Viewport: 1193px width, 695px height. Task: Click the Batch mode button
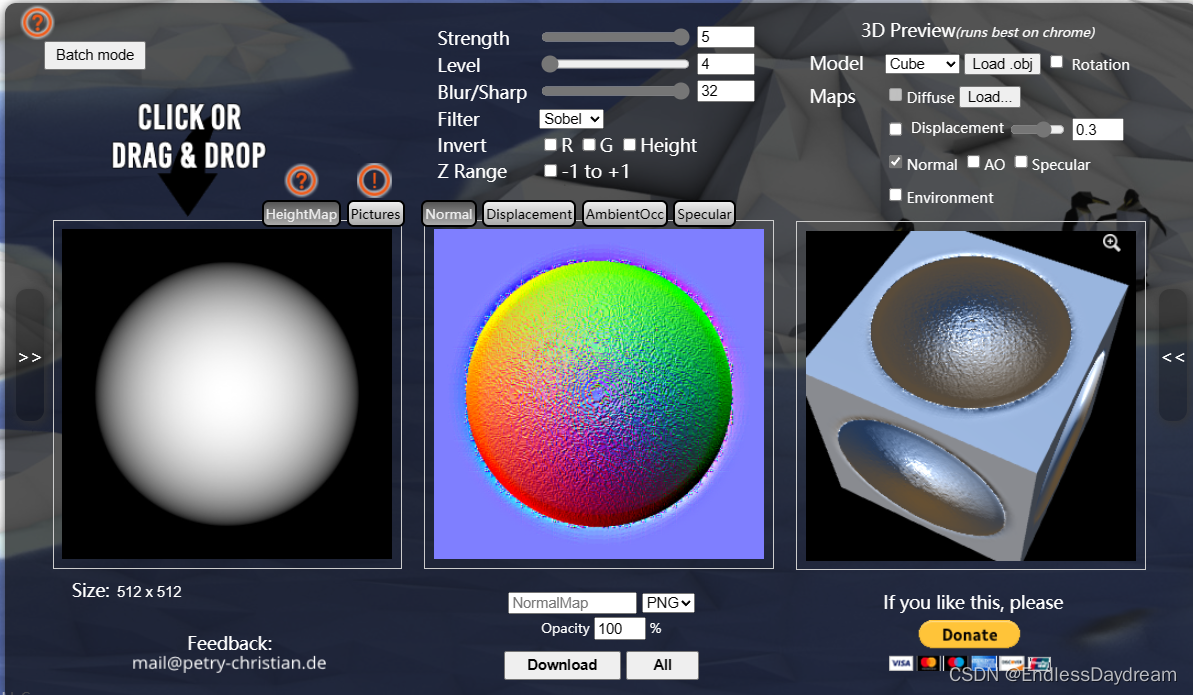(94, 55)
